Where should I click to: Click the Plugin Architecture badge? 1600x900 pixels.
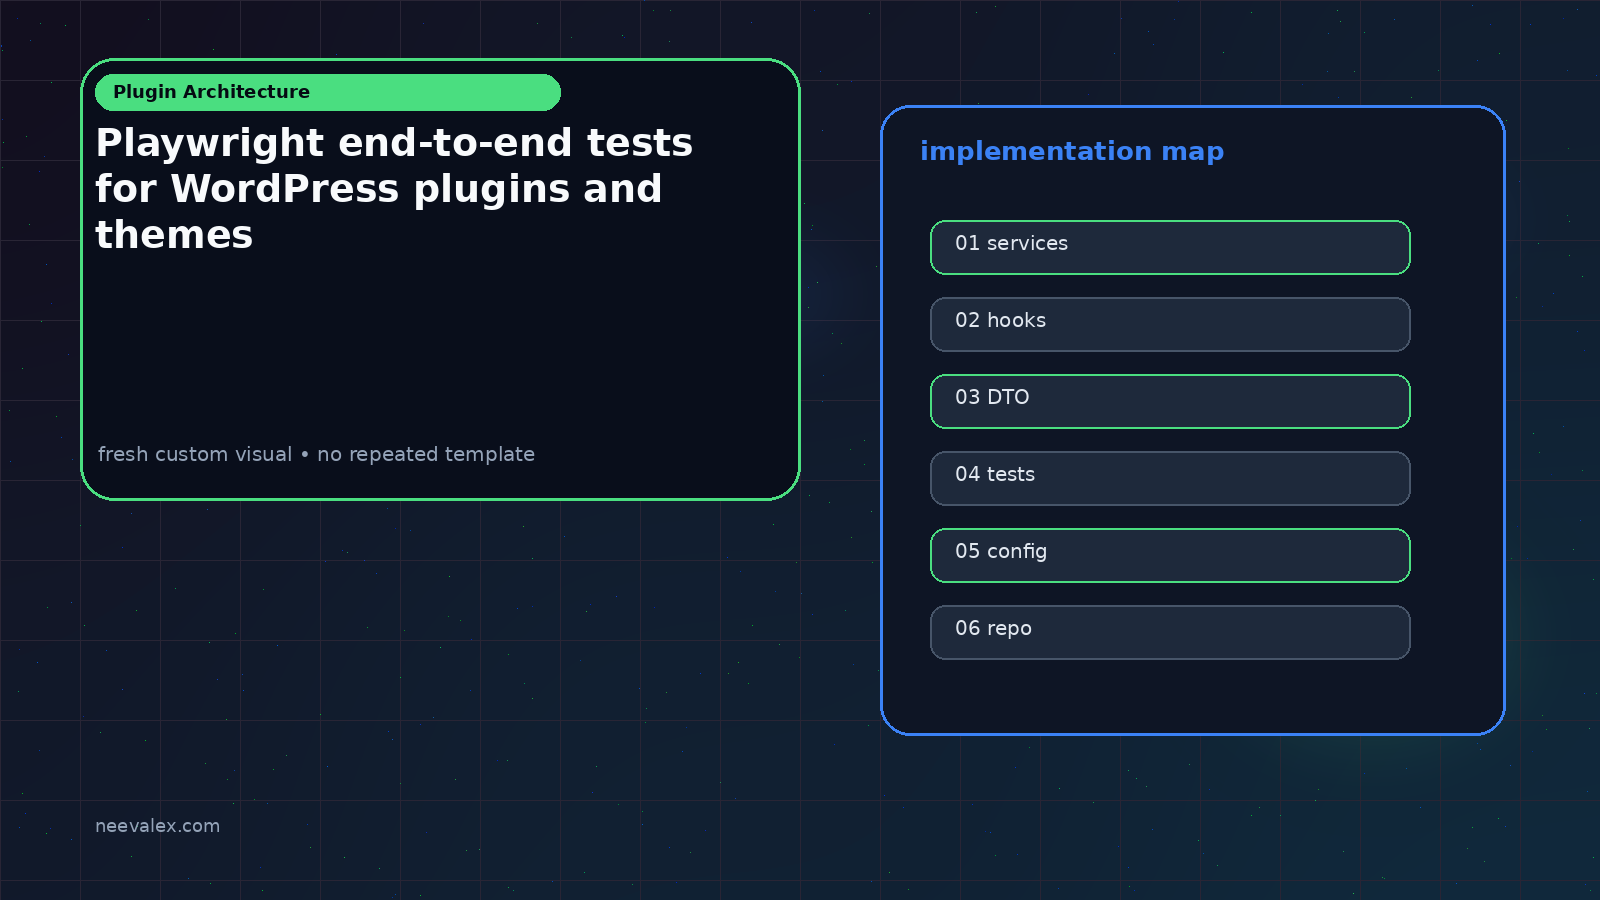tap(328, 92)
